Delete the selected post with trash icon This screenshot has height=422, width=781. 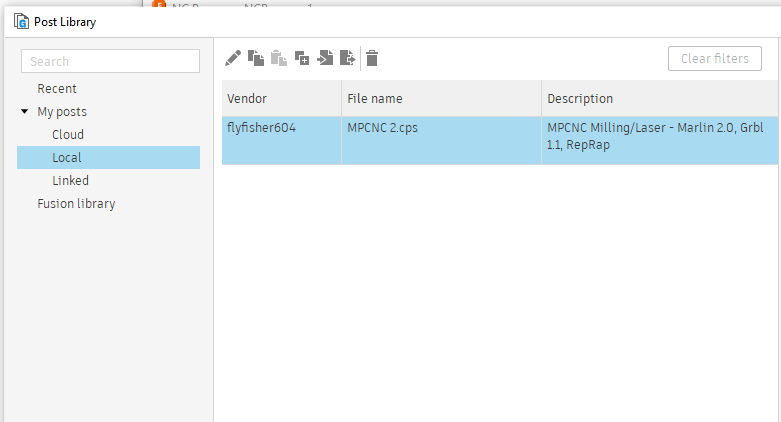point(372,58)
